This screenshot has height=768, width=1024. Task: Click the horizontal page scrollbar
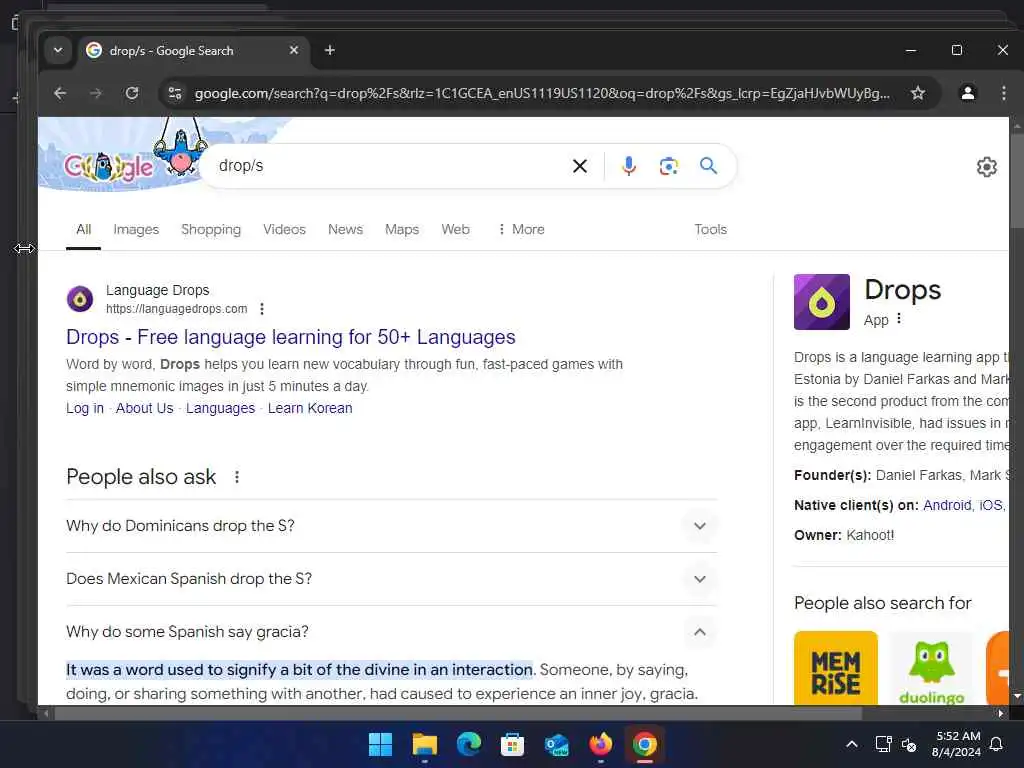pyautogui.click(x=457, y=714)
